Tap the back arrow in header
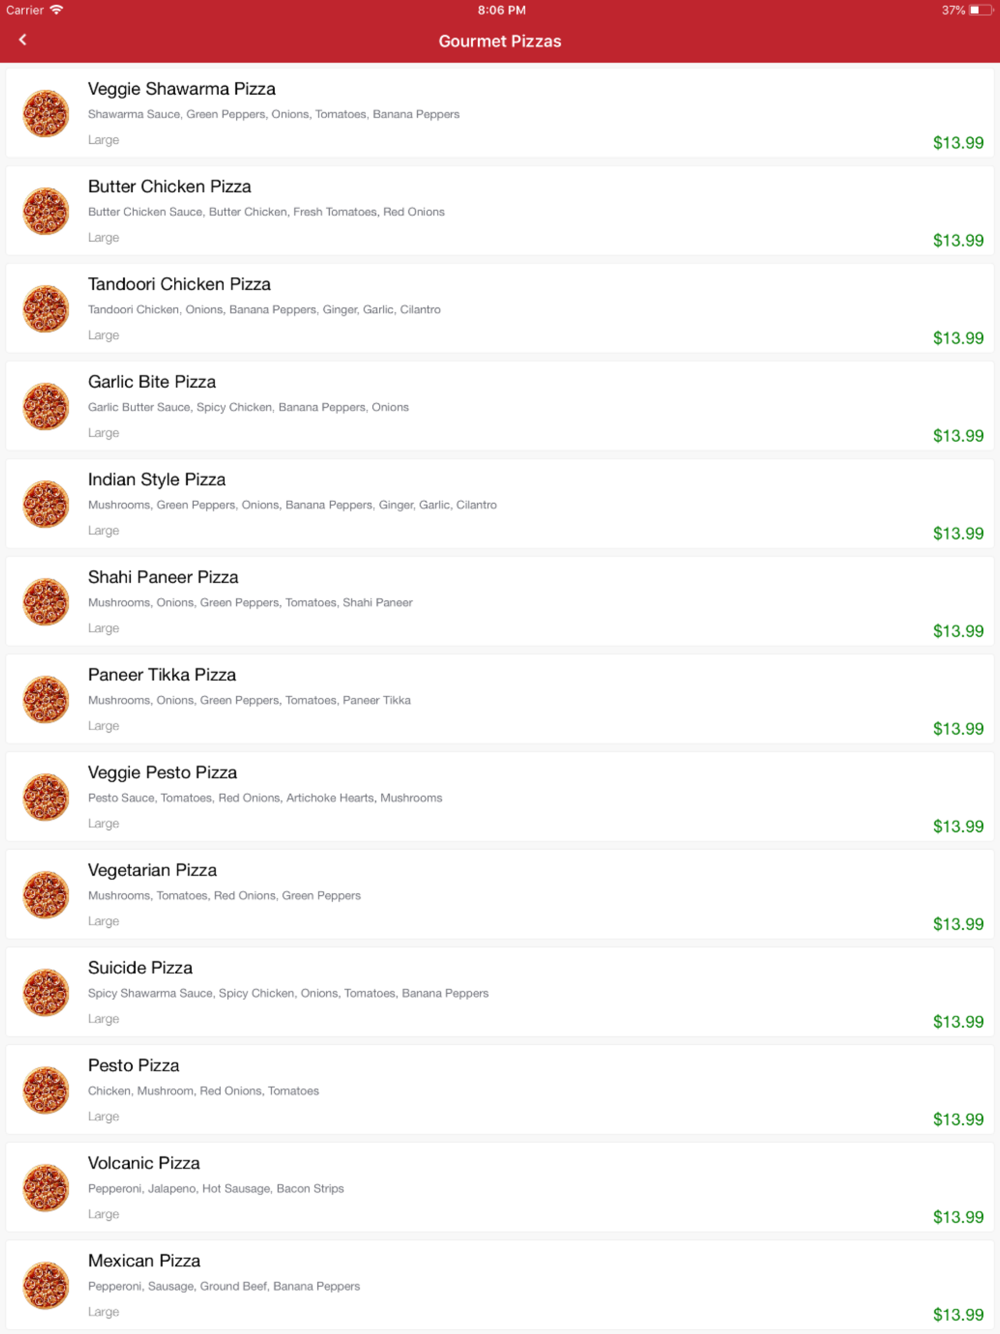Viewport: 1000px width, 1334px height. click(x=23, y=40)
